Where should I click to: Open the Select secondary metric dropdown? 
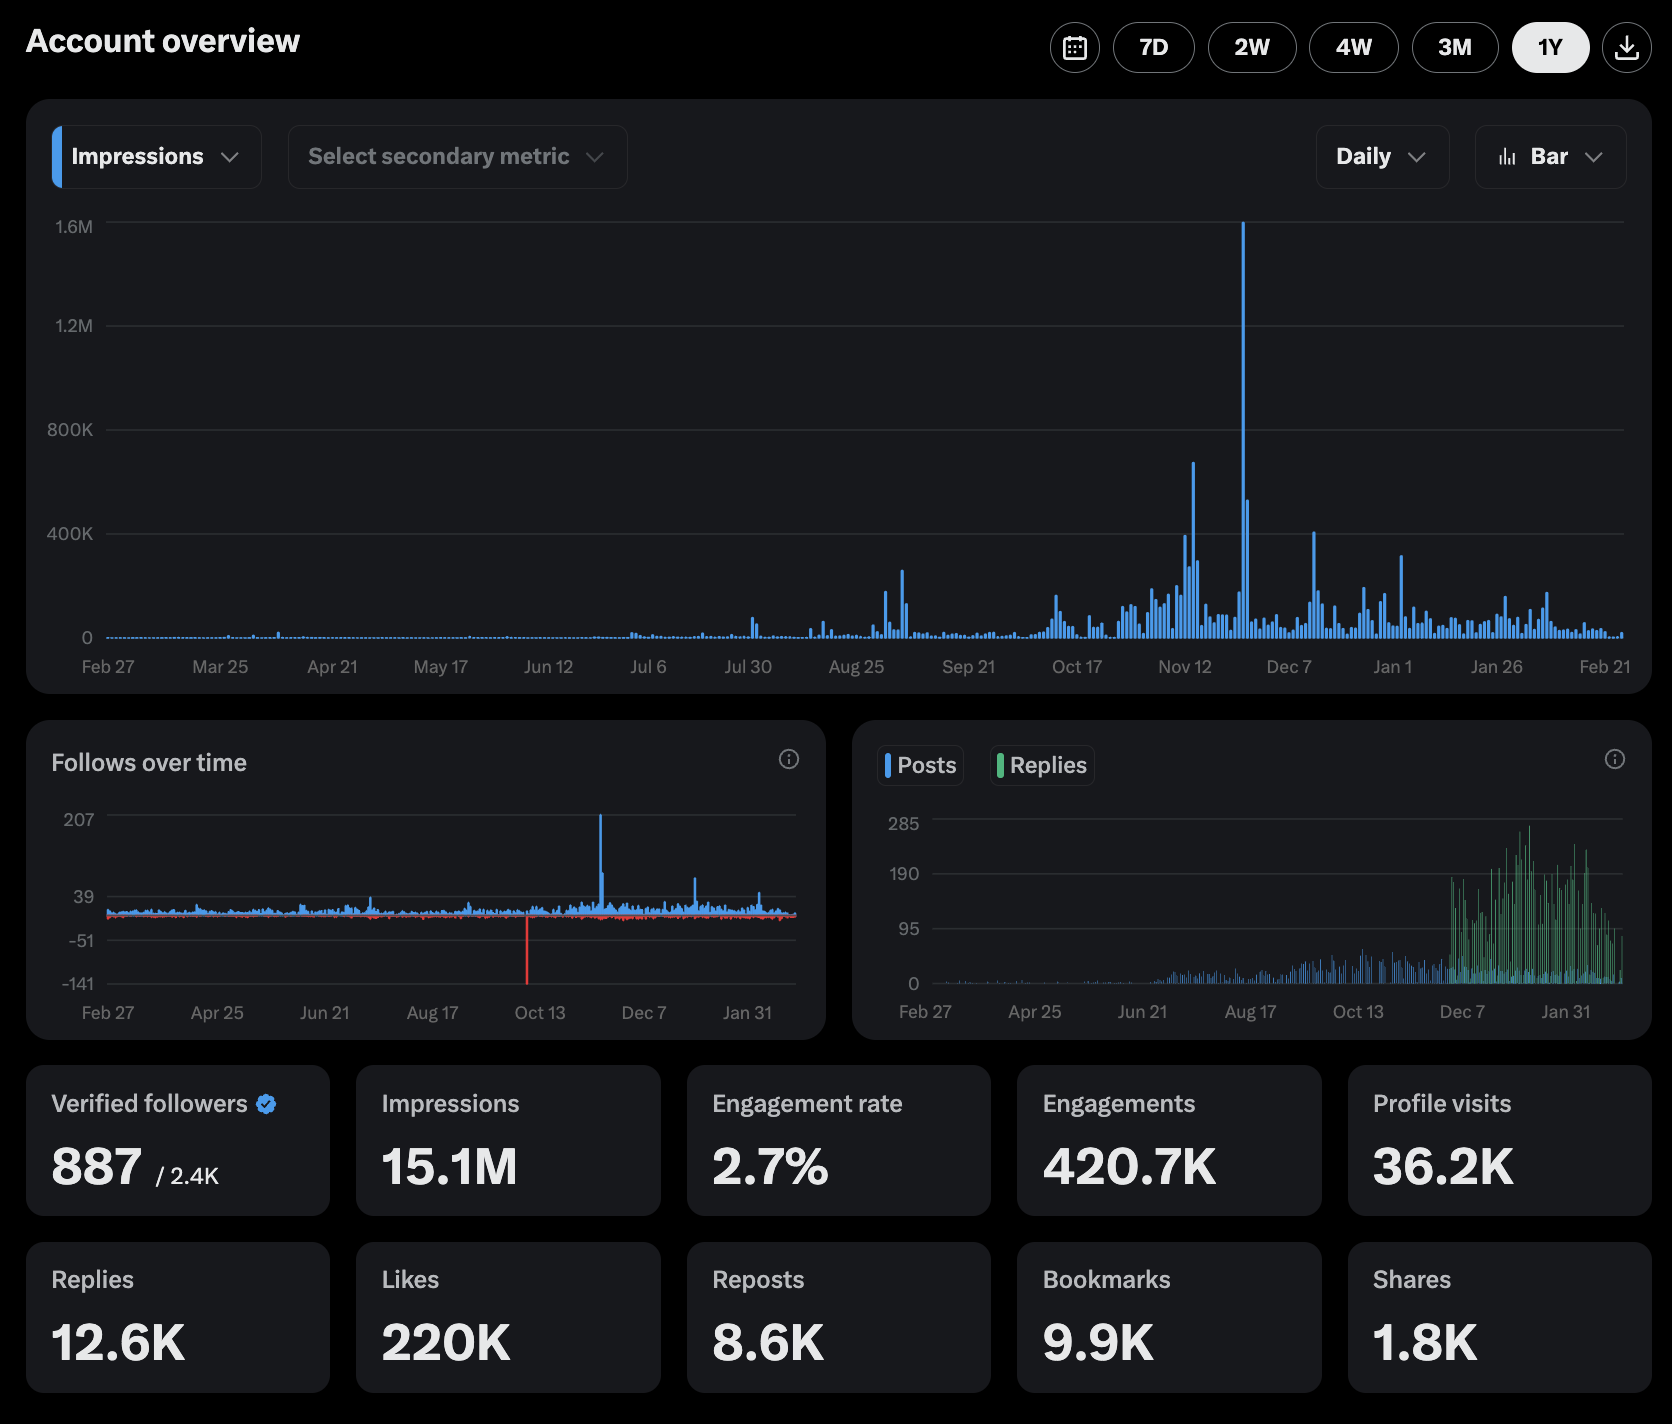(458, 157)
